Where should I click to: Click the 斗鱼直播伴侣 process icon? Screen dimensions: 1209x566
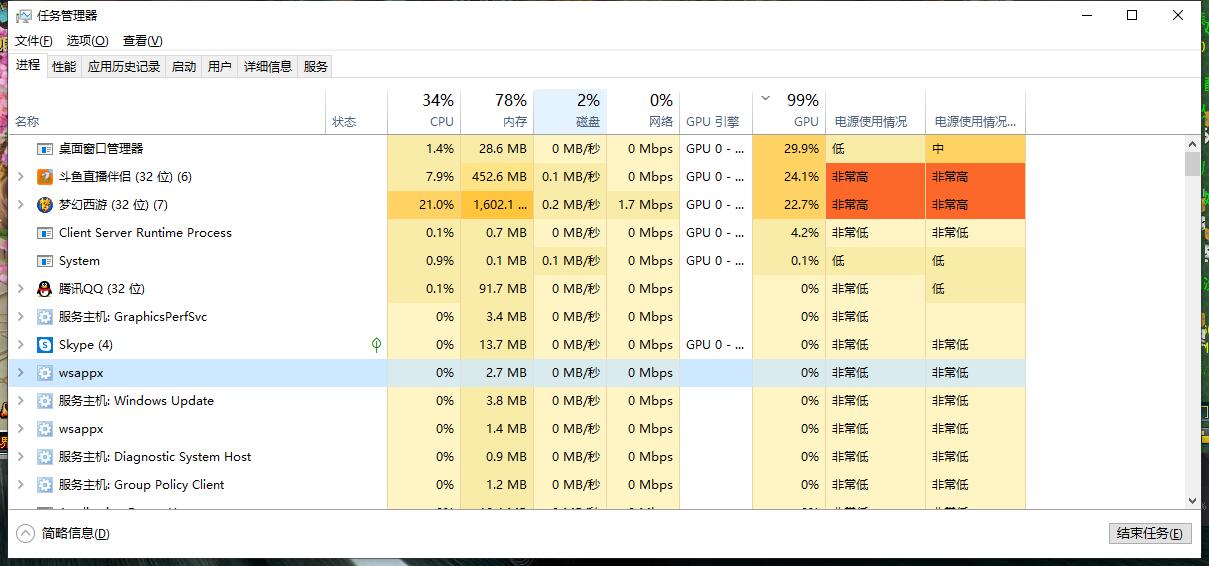click(44, 176)
